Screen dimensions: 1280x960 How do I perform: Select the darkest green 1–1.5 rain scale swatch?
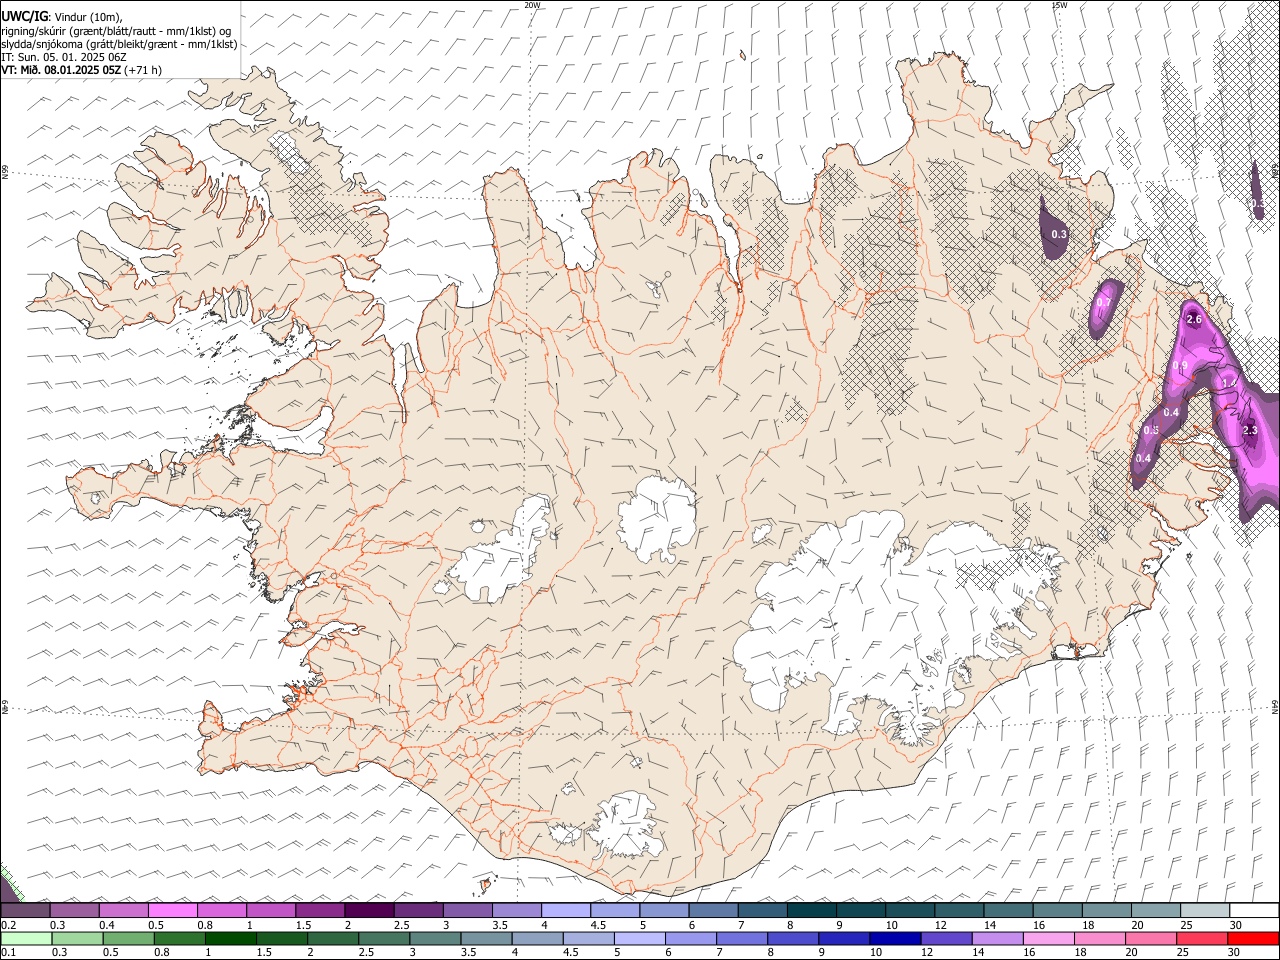click(231, 938)
